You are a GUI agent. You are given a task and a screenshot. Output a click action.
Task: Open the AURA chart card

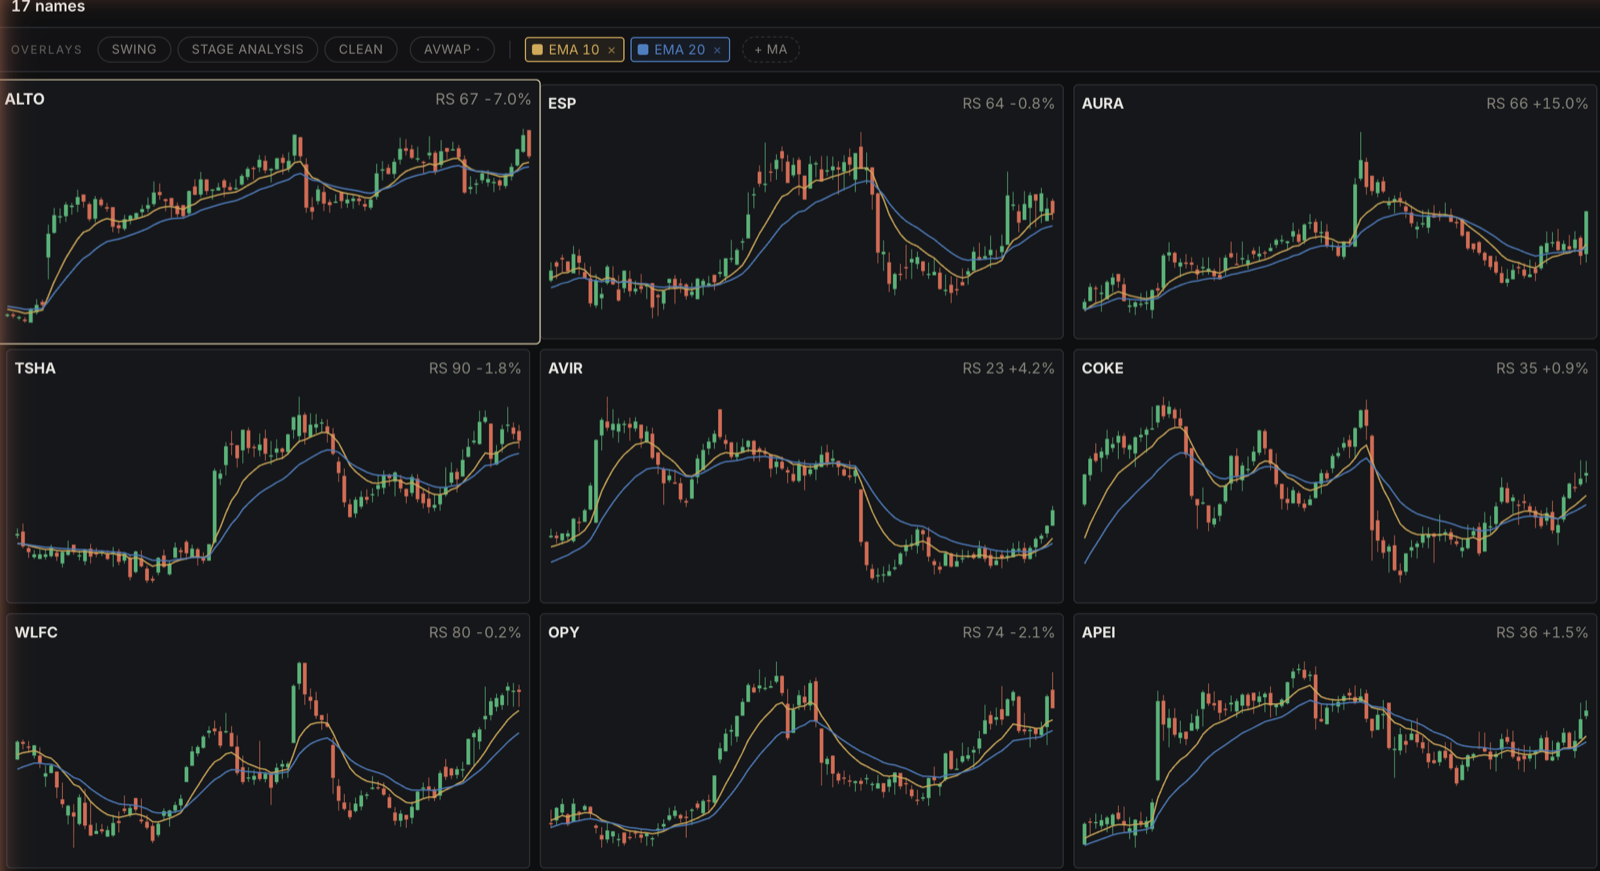[x=1335, y=212]
